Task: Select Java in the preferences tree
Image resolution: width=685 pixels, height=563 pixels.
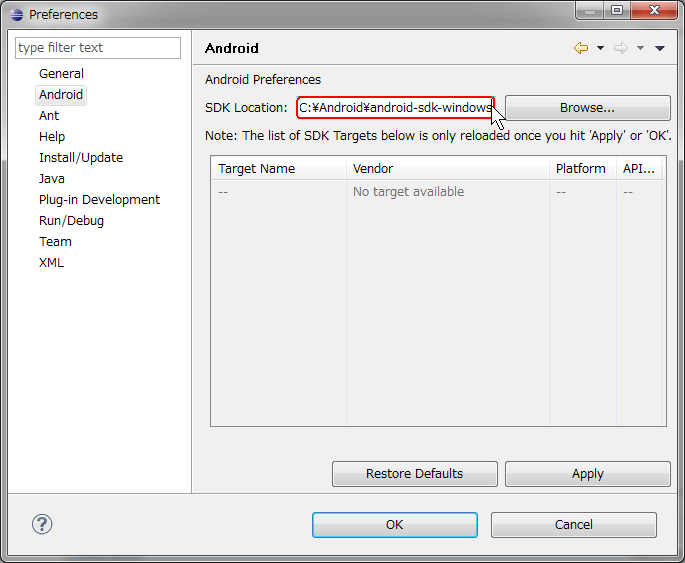Action: [x=52, y=179]
